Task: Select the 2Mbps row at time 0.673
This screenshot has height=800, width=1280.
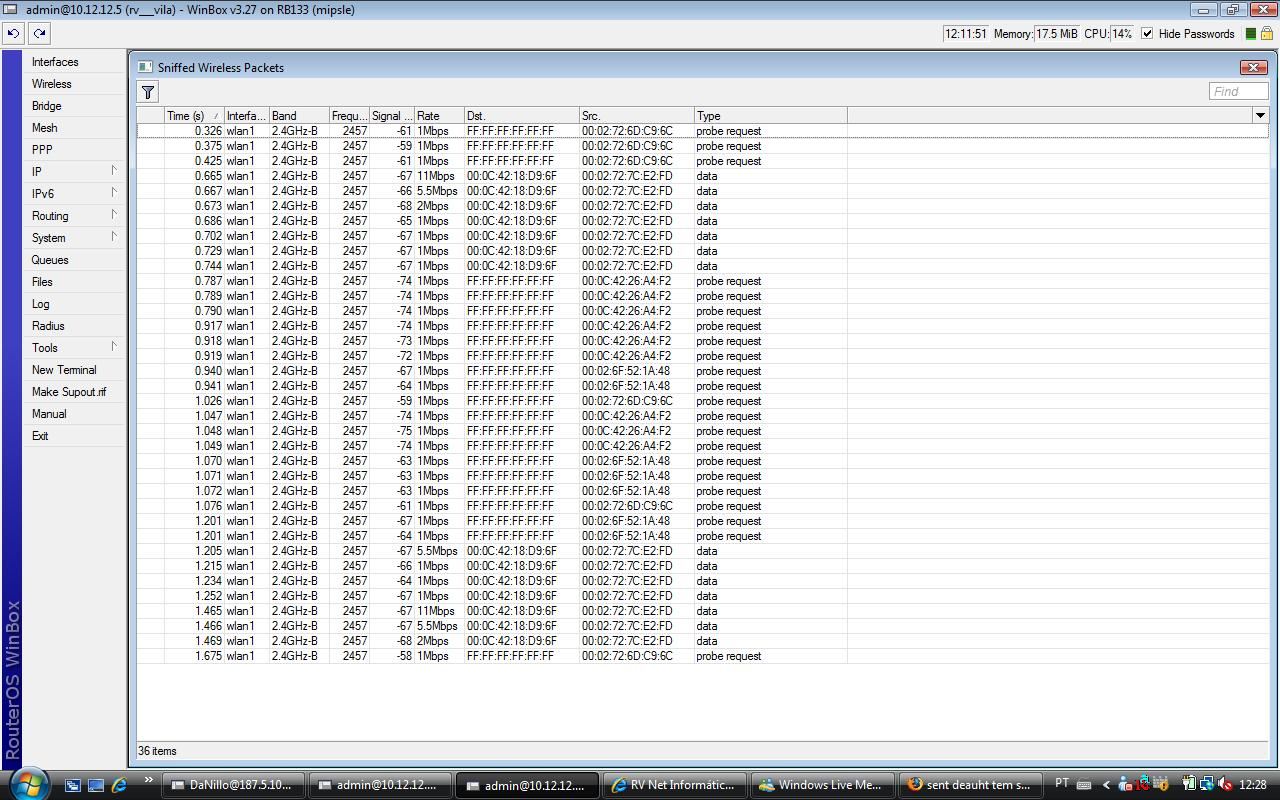Action: pyautogui.click(x=702, y=206)
